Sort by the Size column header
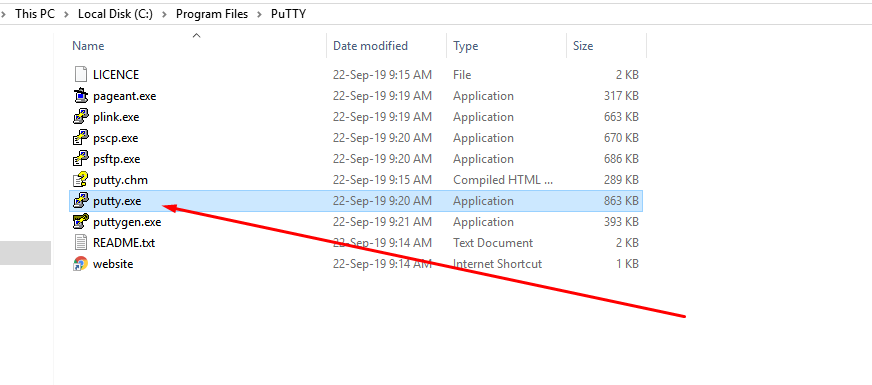 [583, 46]
